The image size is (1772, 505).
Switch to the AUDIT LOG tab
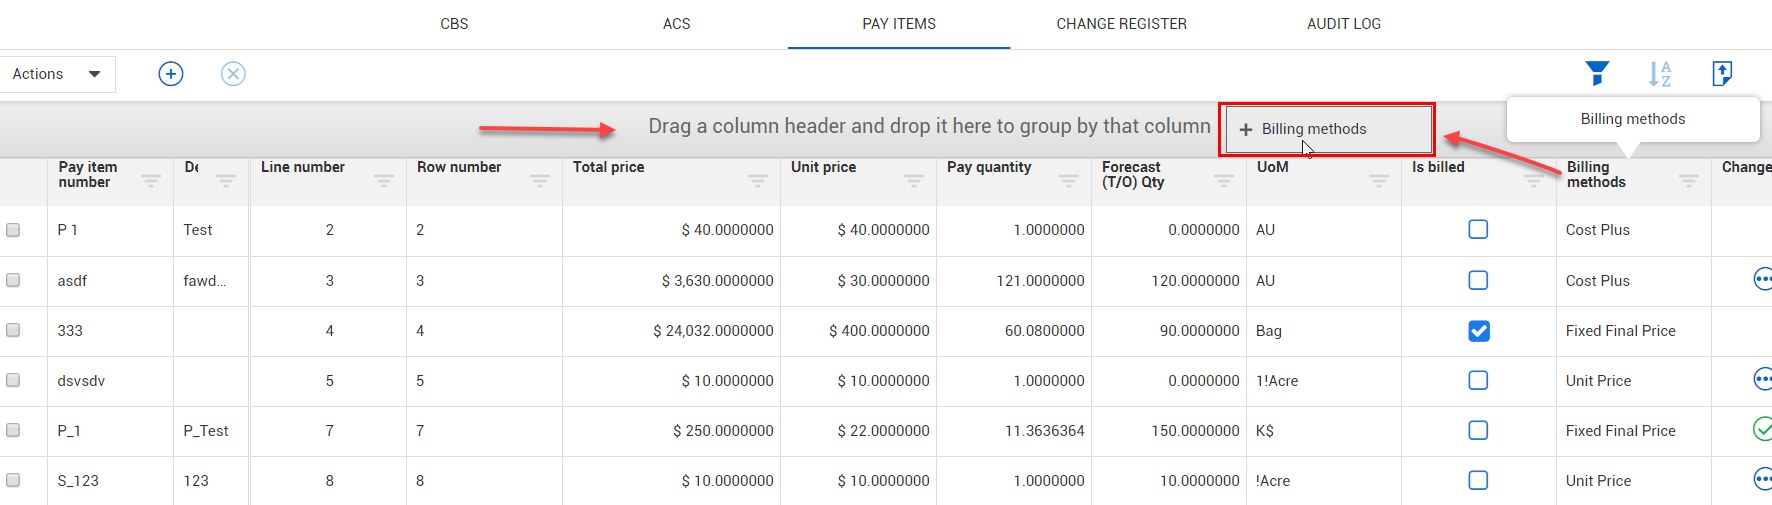1343,24
